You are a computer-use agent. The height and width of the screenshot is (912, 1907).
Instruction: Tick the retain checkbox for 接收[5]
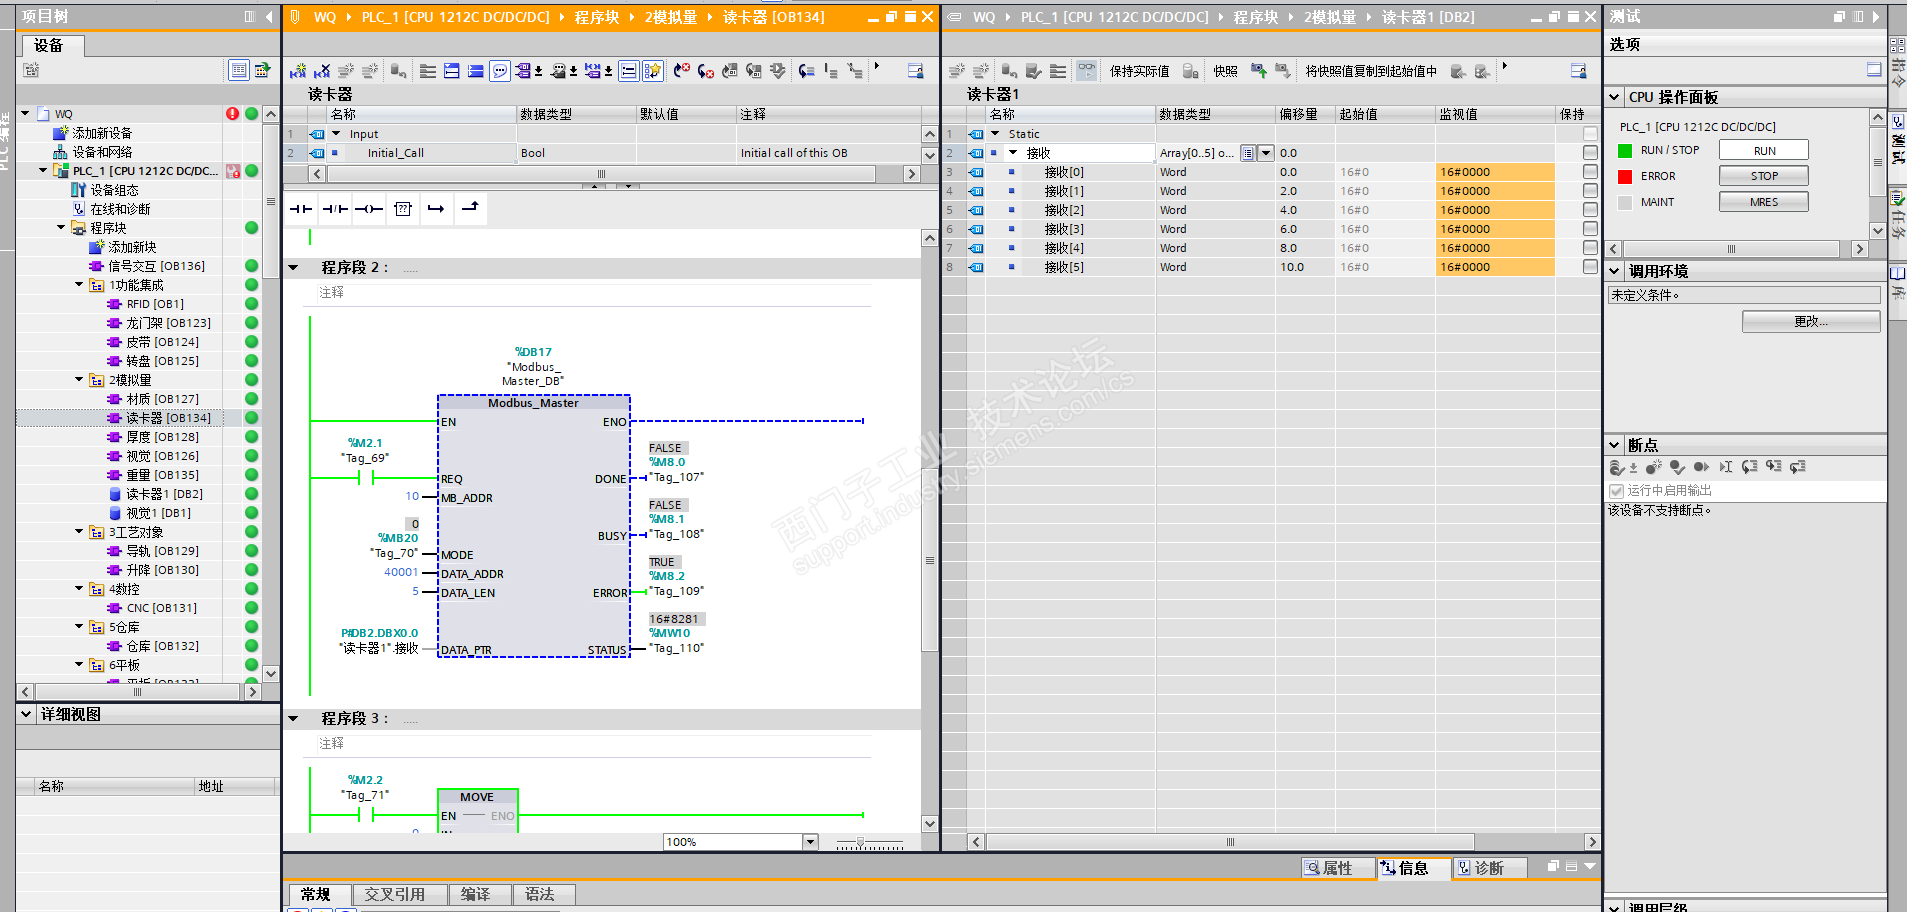point(1590,267)
